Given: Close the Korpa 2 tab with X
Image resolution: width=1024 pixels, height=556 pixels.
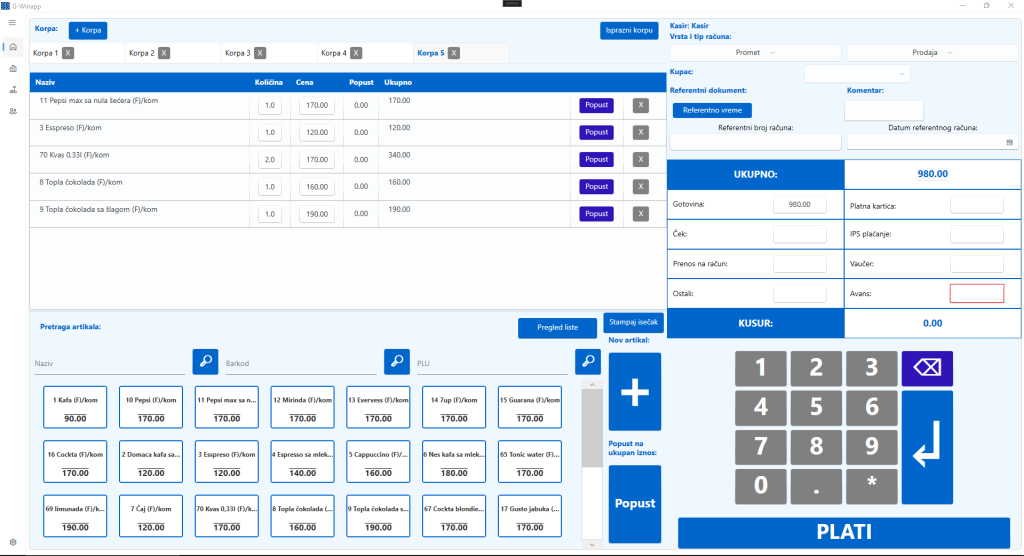Looking at the screenshot, I should [x=164, y=53].
